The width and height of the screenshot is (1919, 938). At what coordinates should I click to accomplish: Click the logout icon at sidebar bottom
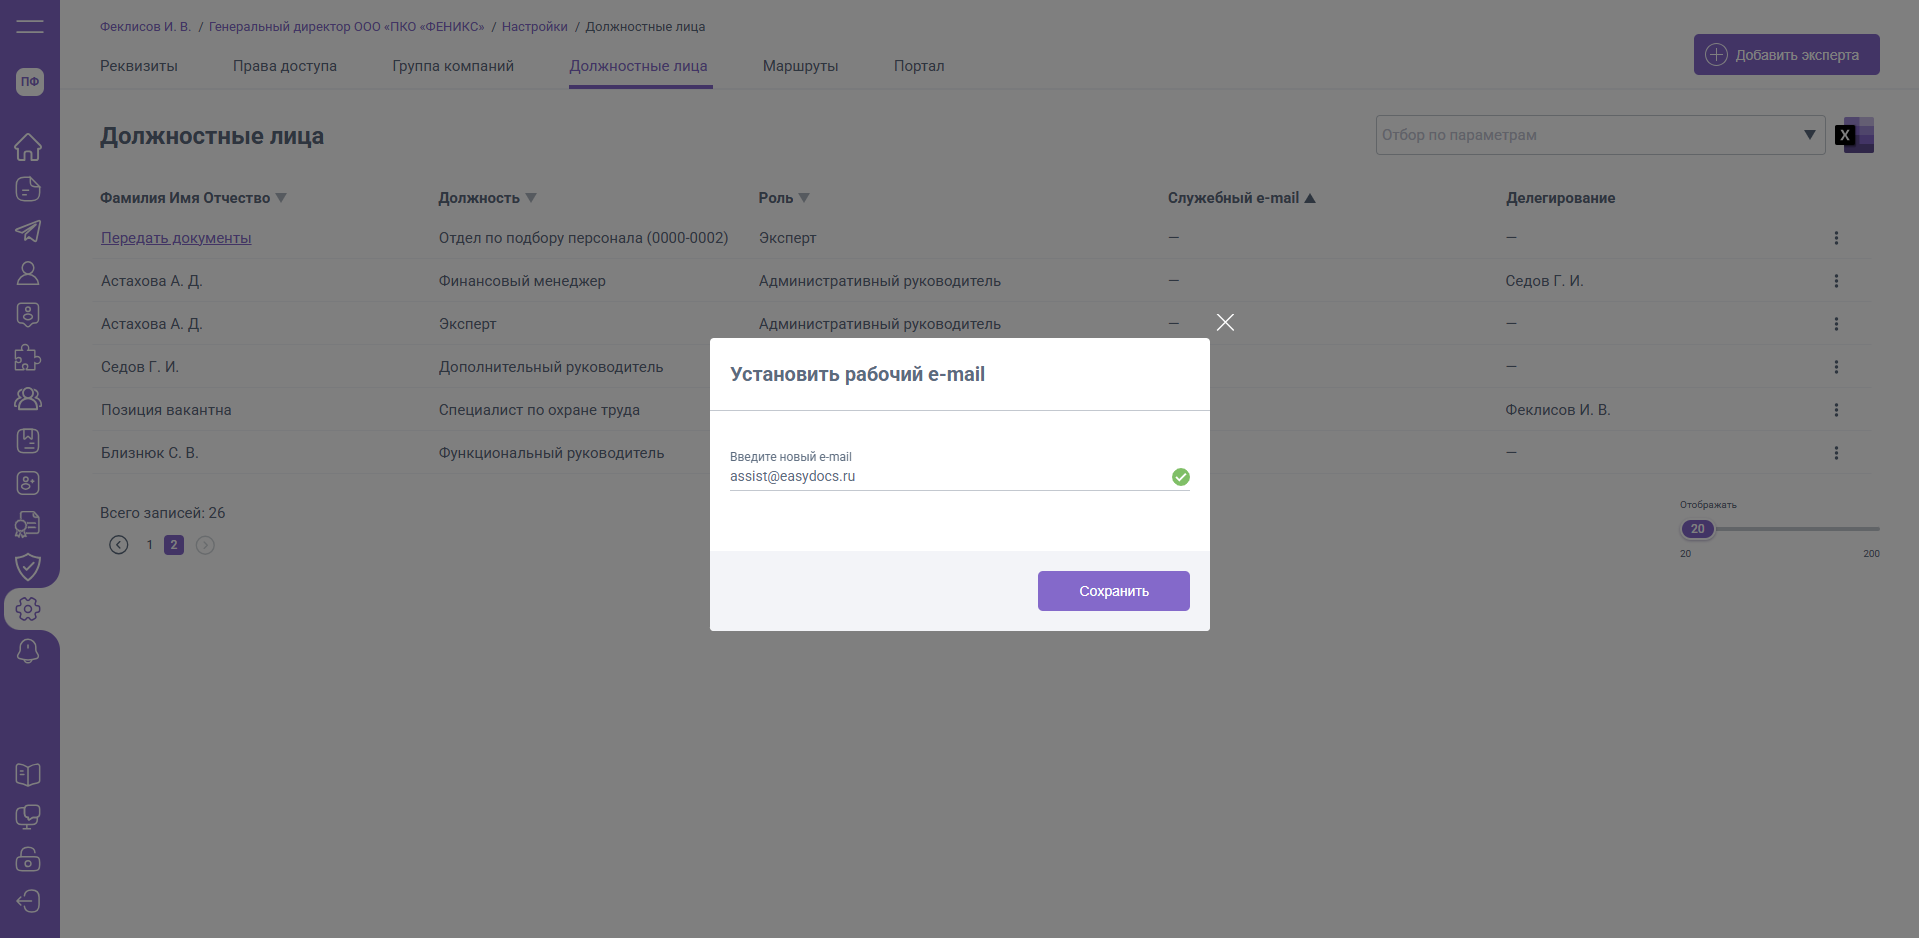pyautogui.click(x=28, y=901)
